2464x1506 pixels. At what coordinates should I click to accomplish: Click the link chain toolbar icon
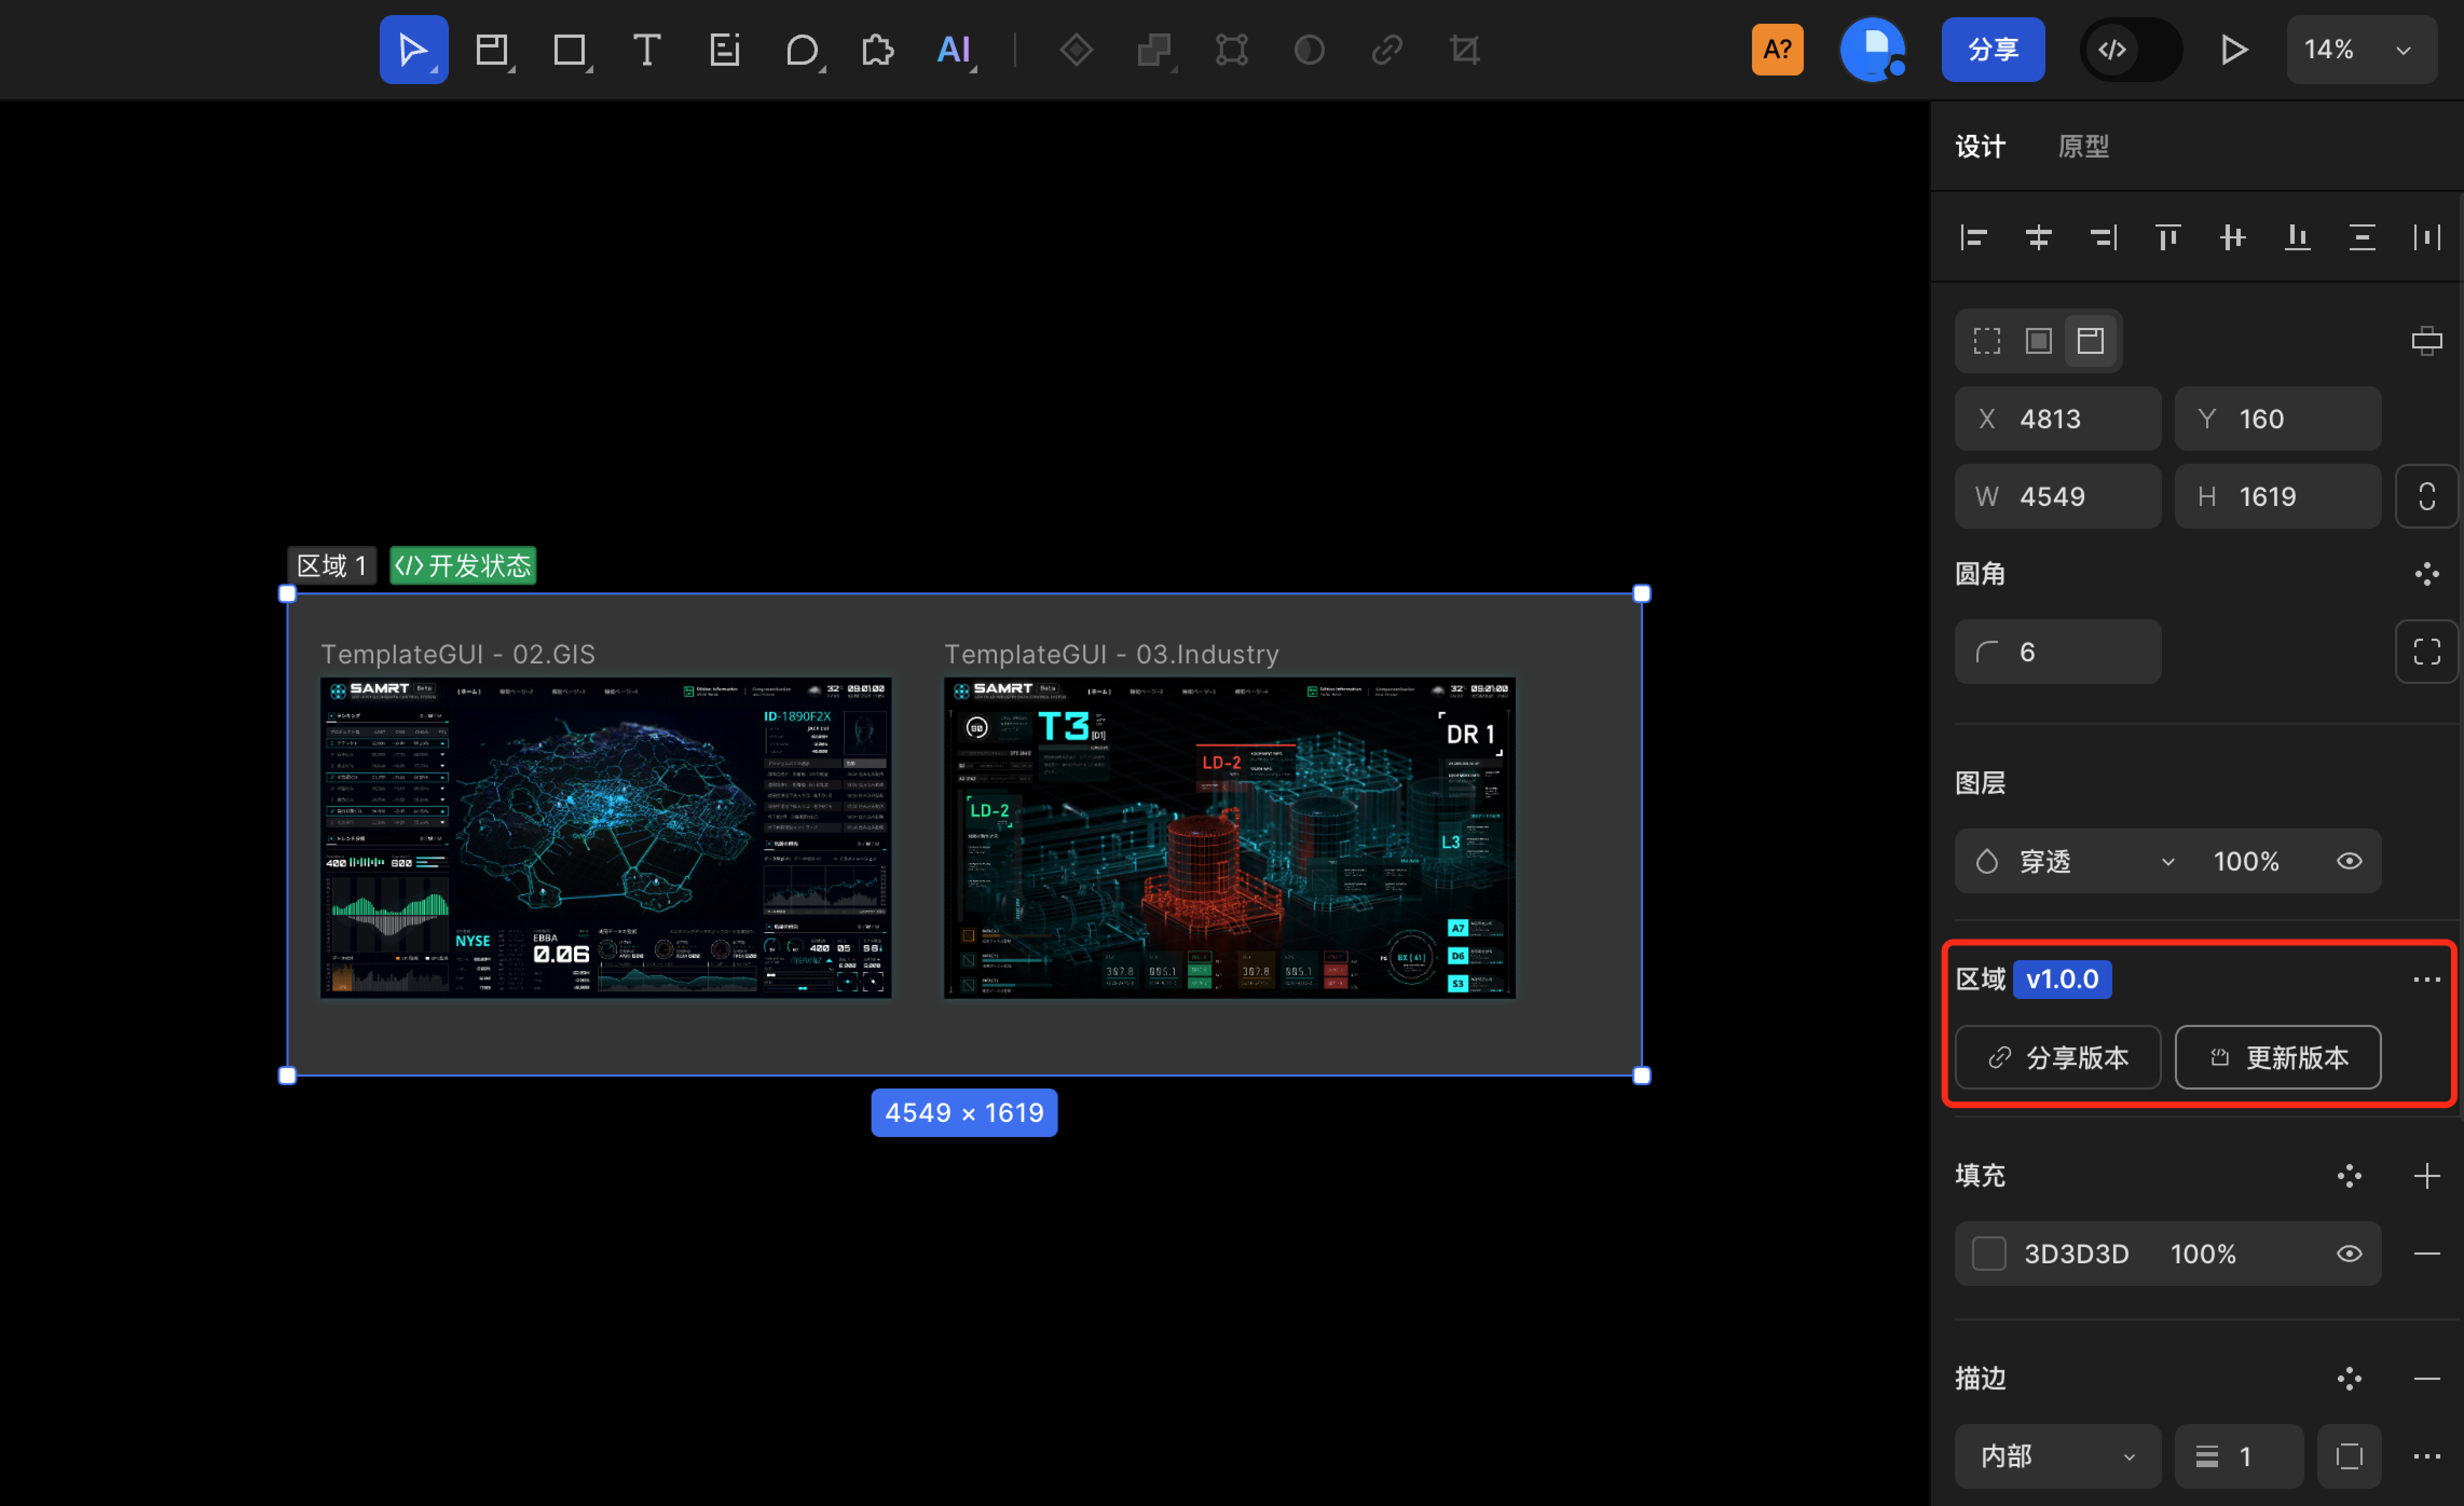click(1387, 50)
